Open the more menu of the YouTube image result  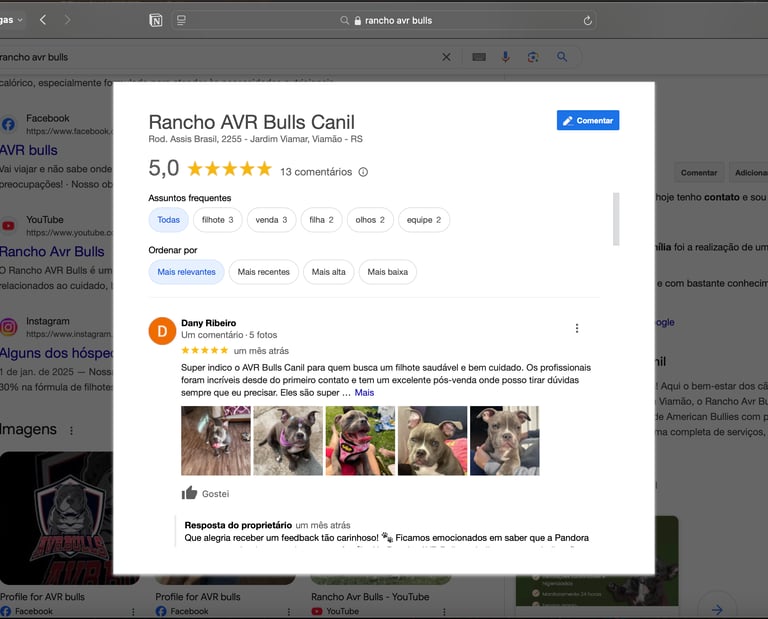[444, 612]
